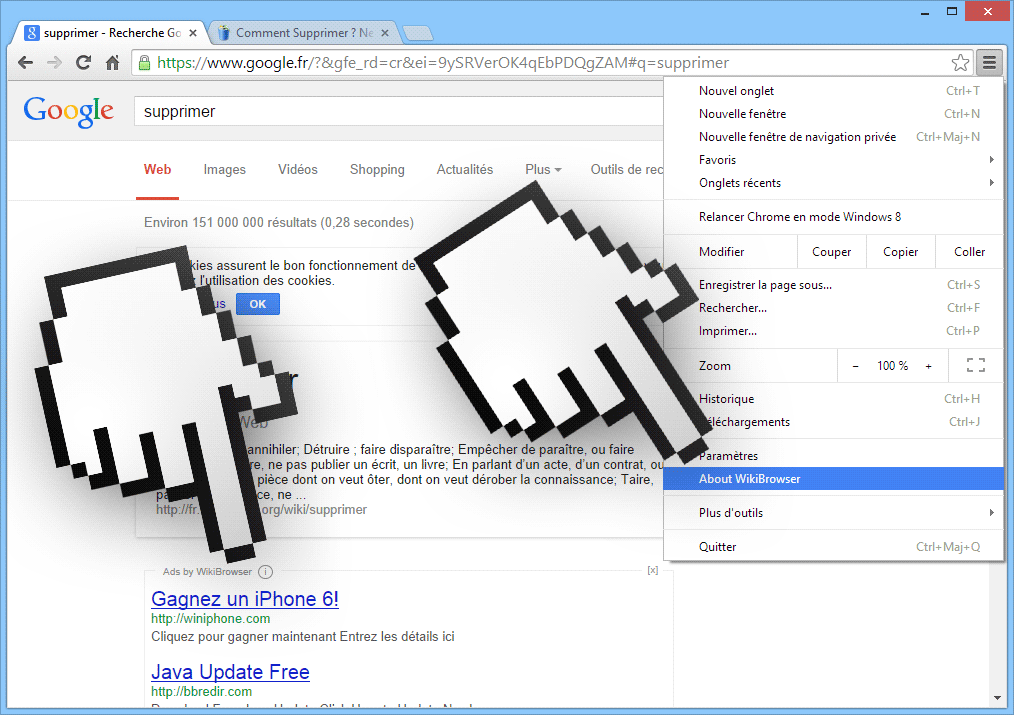Viewport: 1014px width, 715px height.
Task: Click the http://bbredir.com URL
Action: 202,692
